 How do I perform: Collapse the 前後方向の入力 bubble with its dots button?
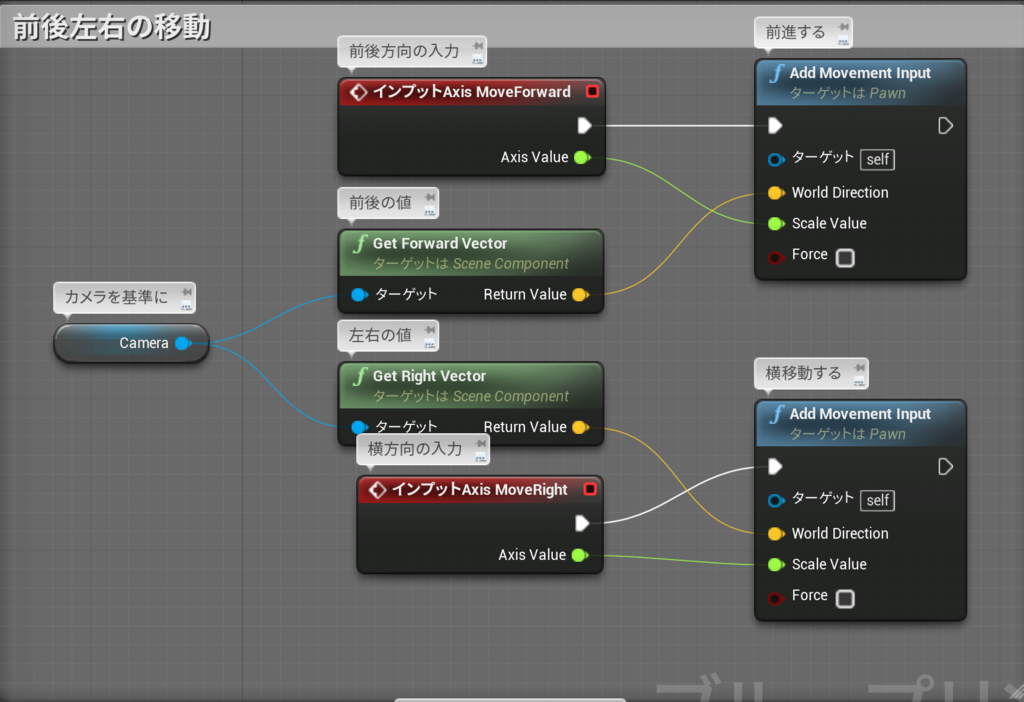coord(477,60)
